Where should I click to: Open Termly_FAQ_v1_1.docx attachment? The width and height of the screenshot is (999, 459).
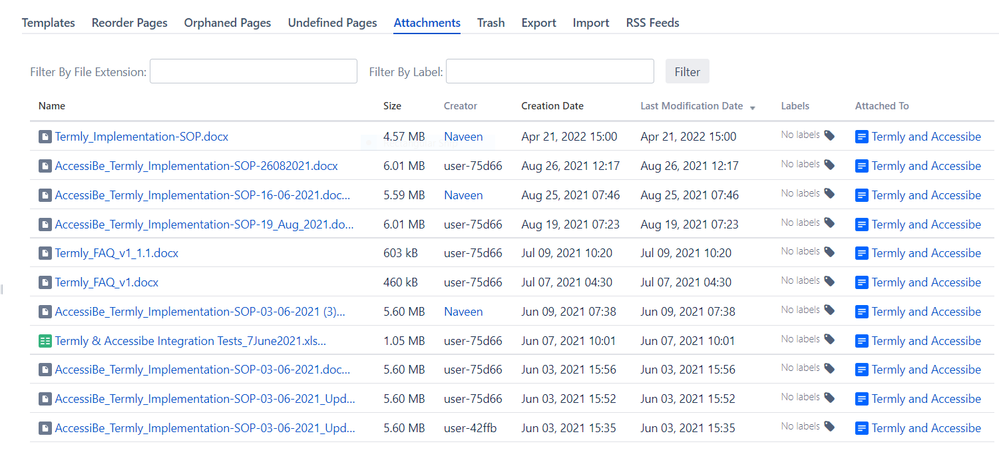click(117, 253)
